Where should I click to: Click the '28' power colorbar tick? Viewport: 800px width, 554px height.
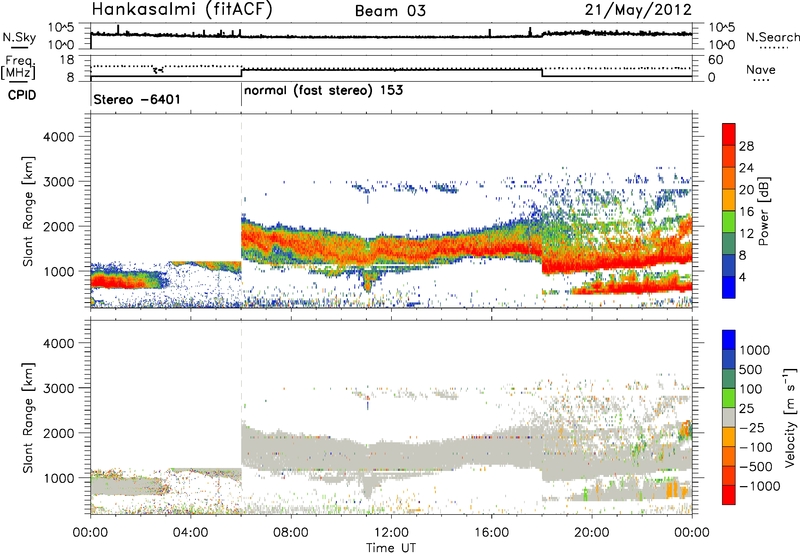(x=746, y=146)
